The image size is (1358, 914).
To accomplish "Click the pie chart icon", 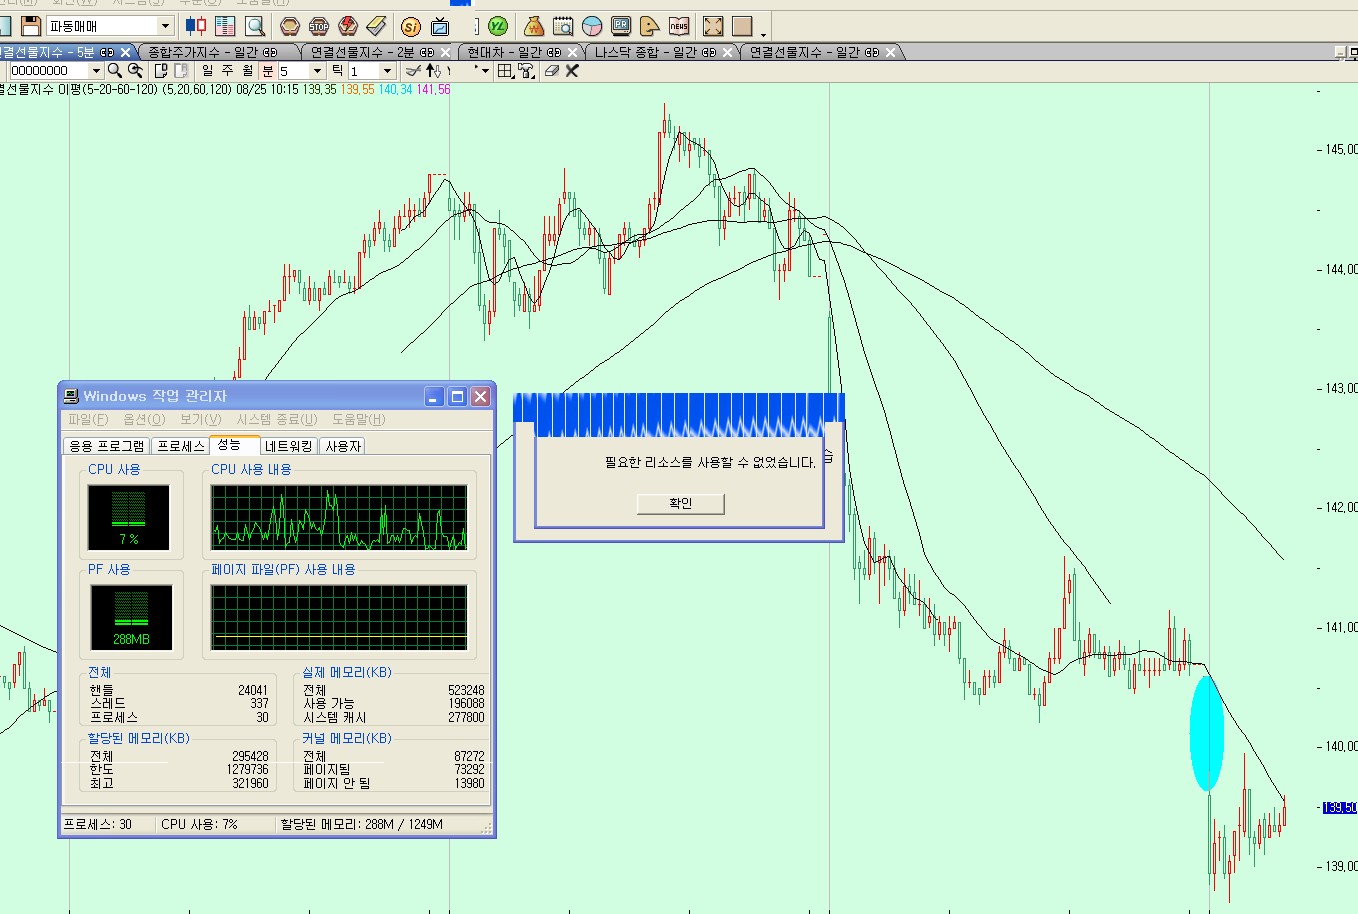I will tap(592, 26).
